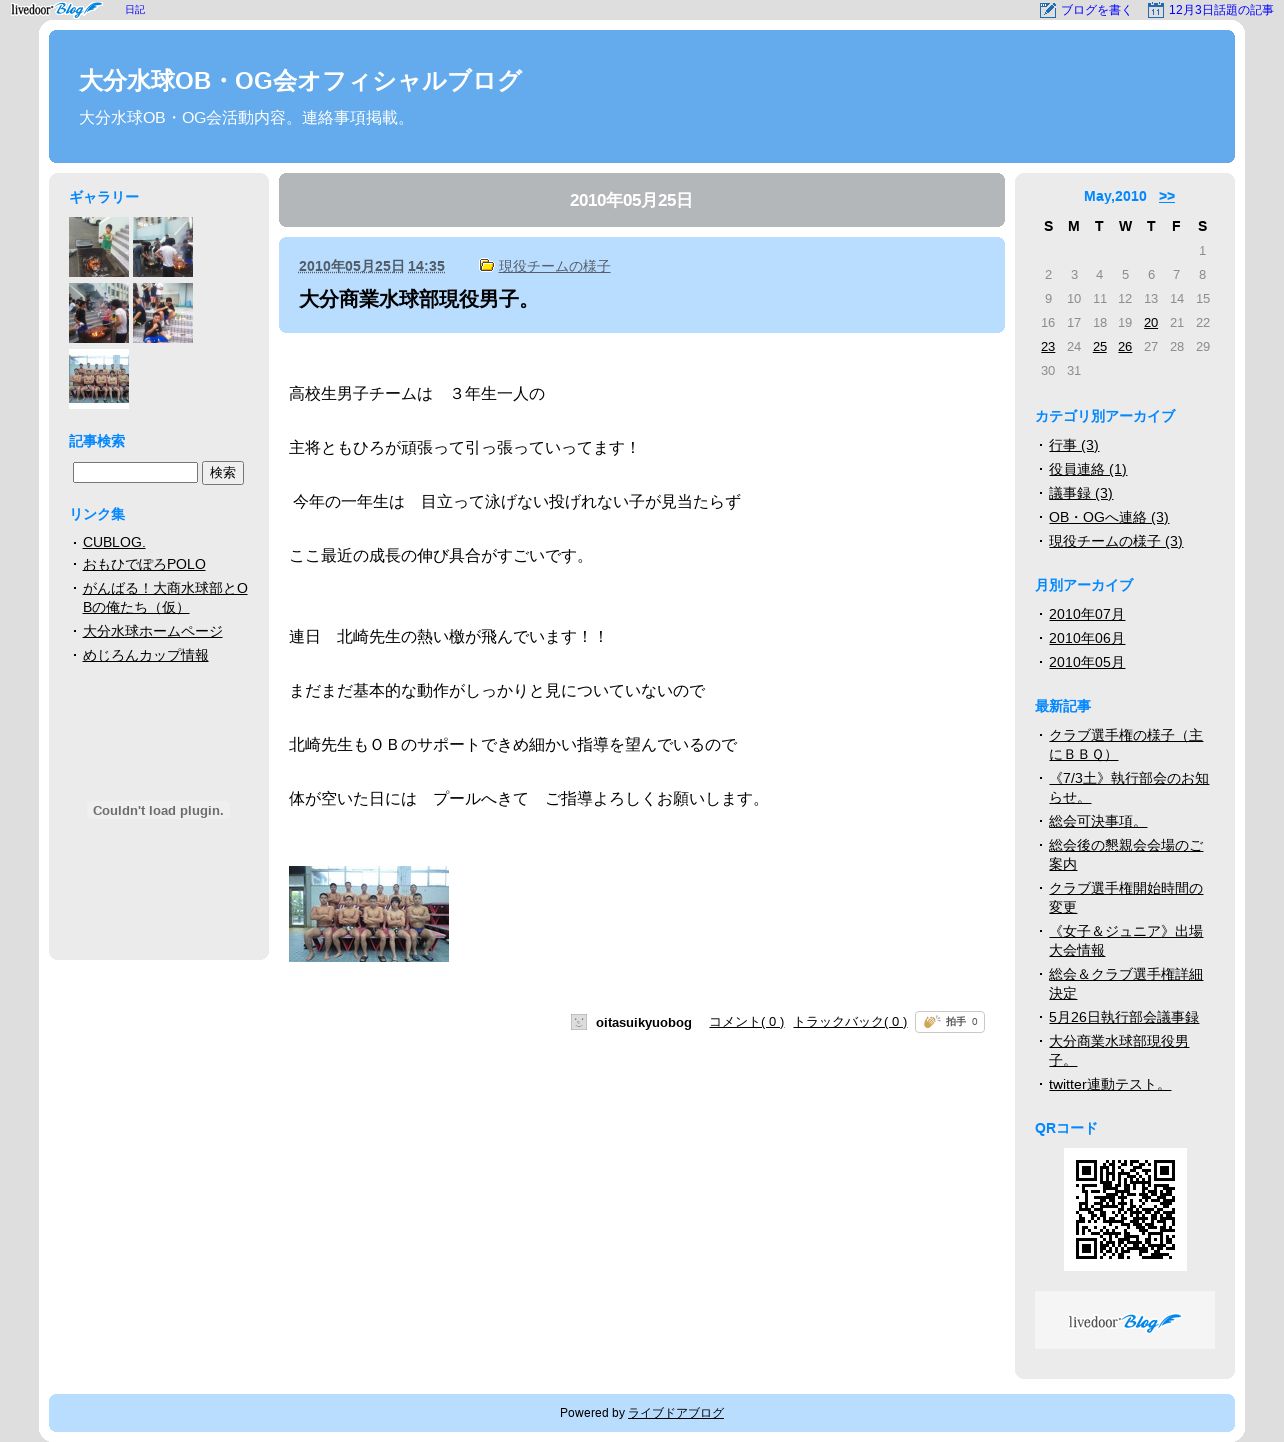Screen dimensions: 1284x1442
Task: Select calendar date 23
Action: click(1048, 346)
